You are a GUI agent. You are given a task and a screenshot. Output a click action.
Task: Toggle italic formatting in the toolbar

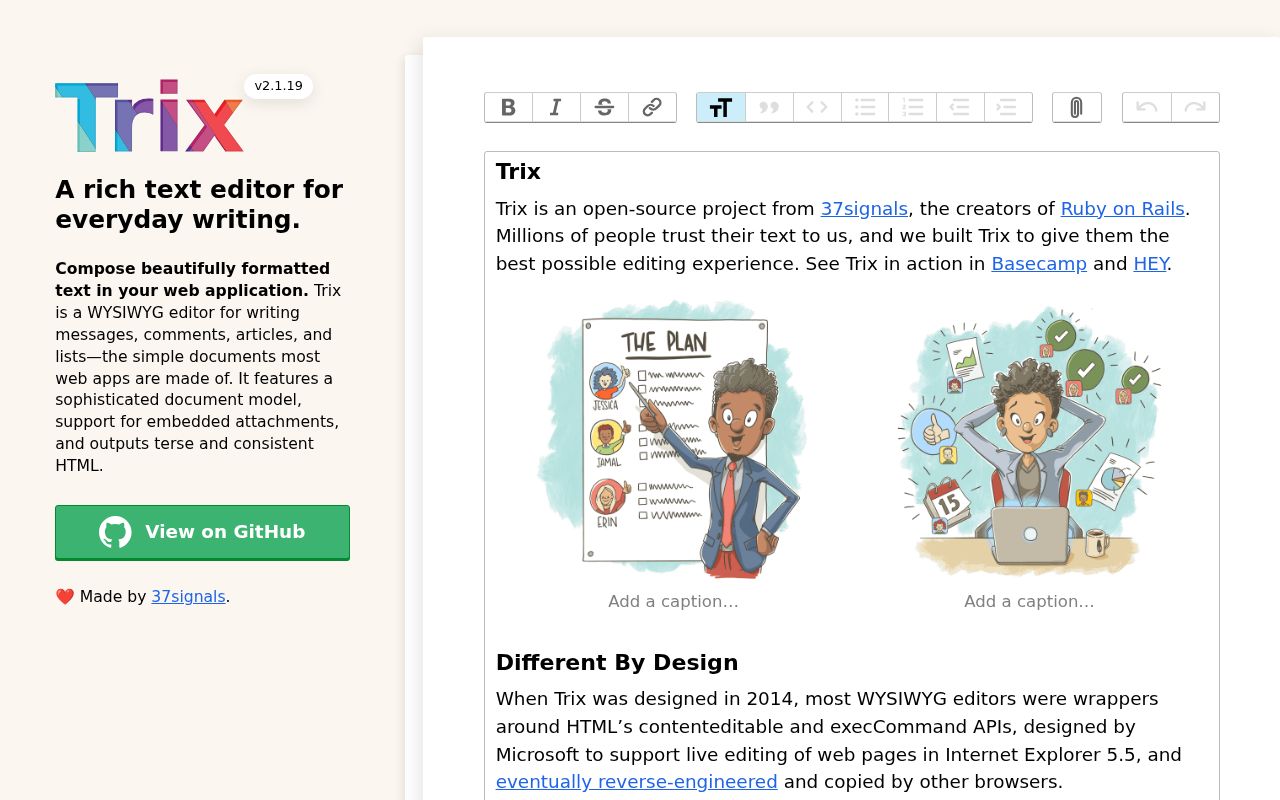(556, 107)
